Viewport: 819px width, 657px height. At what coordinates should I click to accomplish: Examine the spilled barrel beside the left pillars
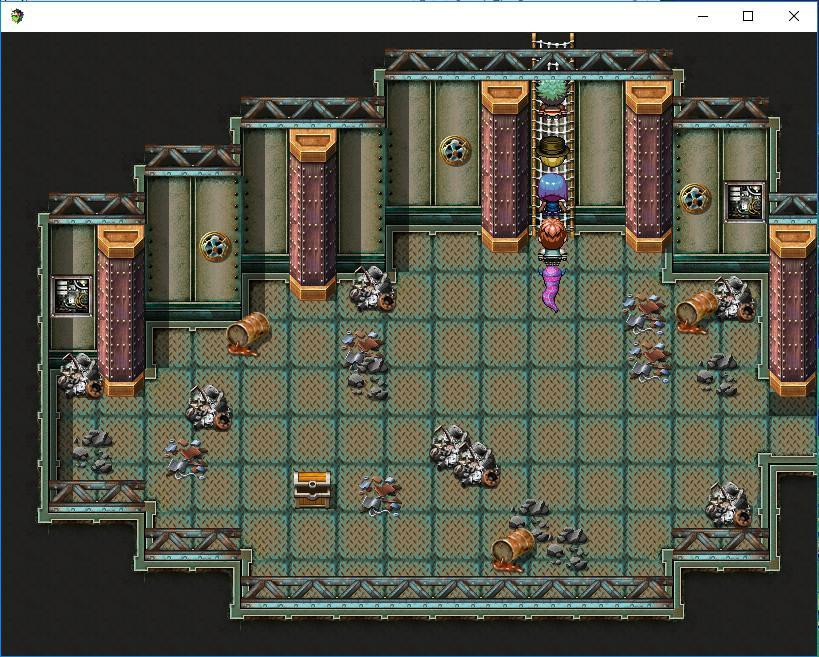point(248,334)
